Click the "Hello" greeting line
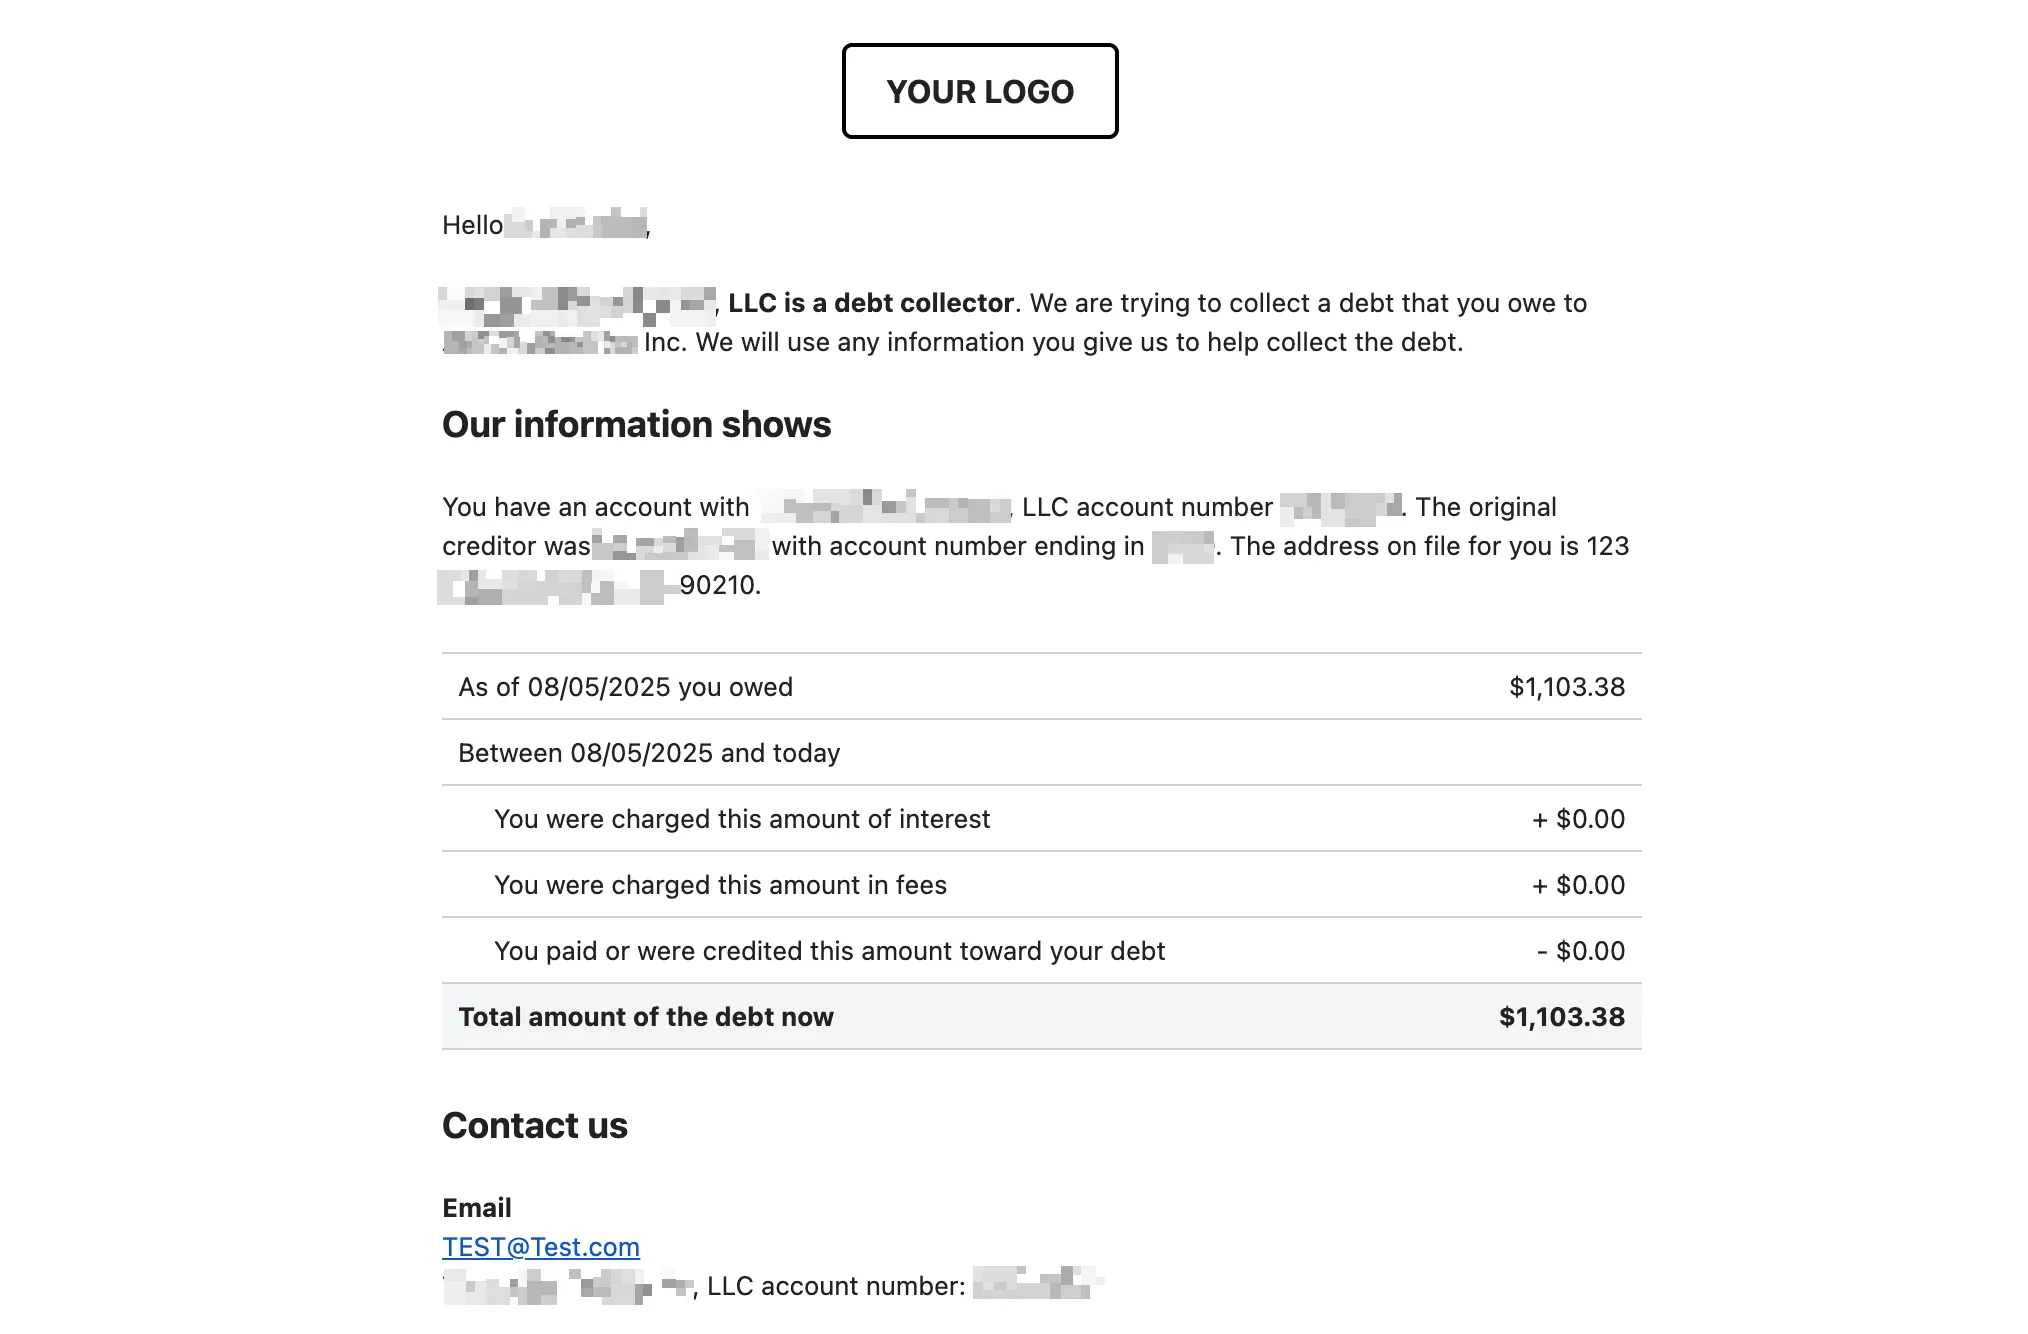 [546, 225]
